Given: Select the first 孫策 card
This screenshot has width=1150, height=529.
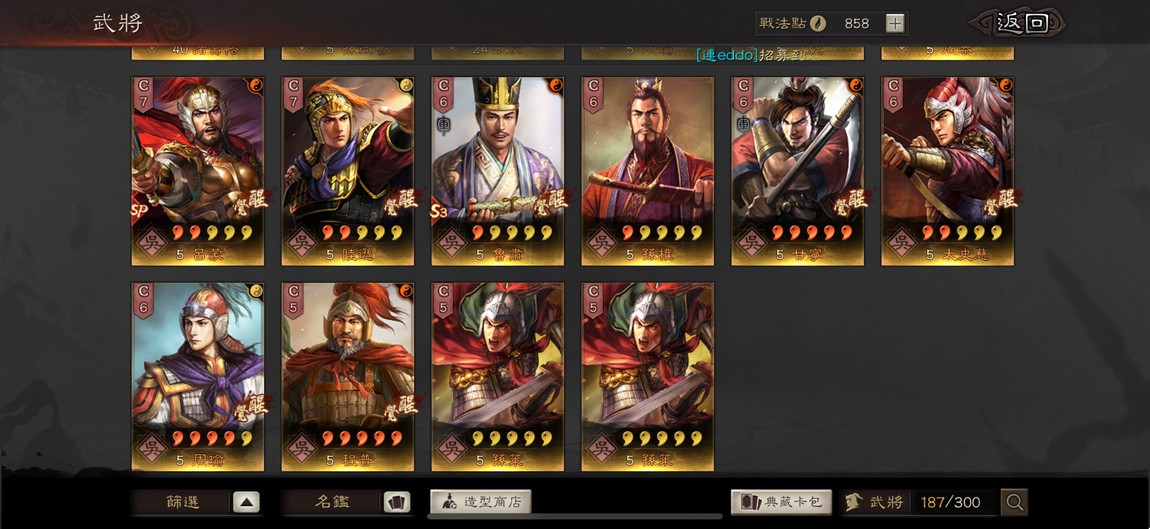Looking at the screenshot, I should point(497,376).
